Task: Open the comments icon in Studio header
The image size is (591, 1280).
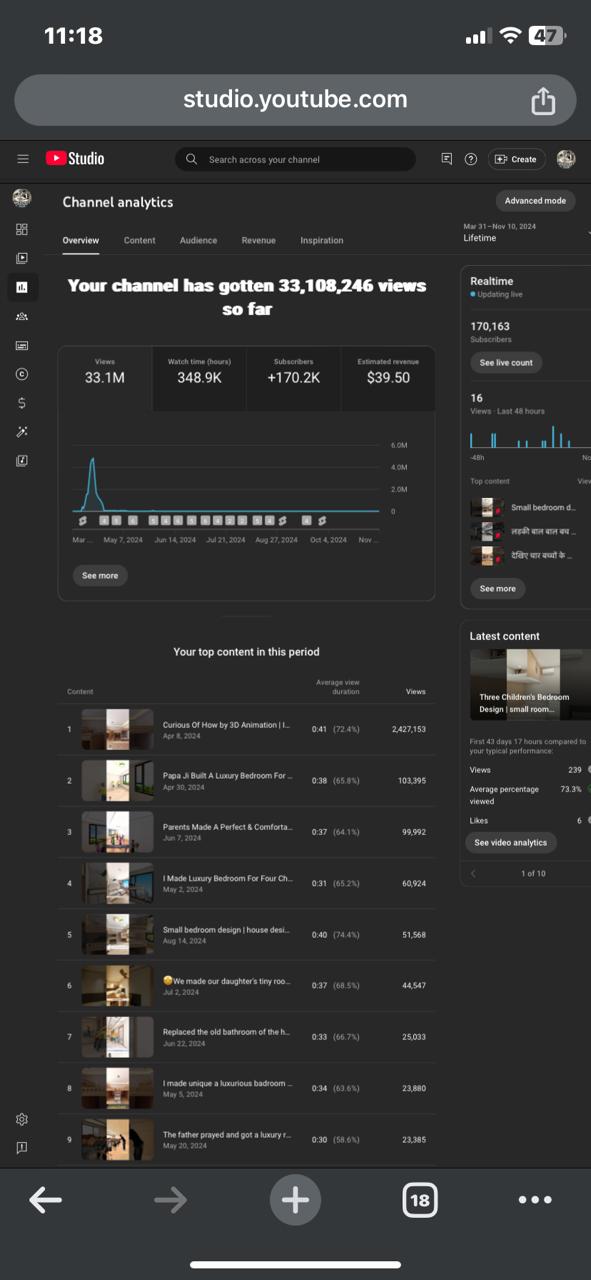Action: click(447, 159)
